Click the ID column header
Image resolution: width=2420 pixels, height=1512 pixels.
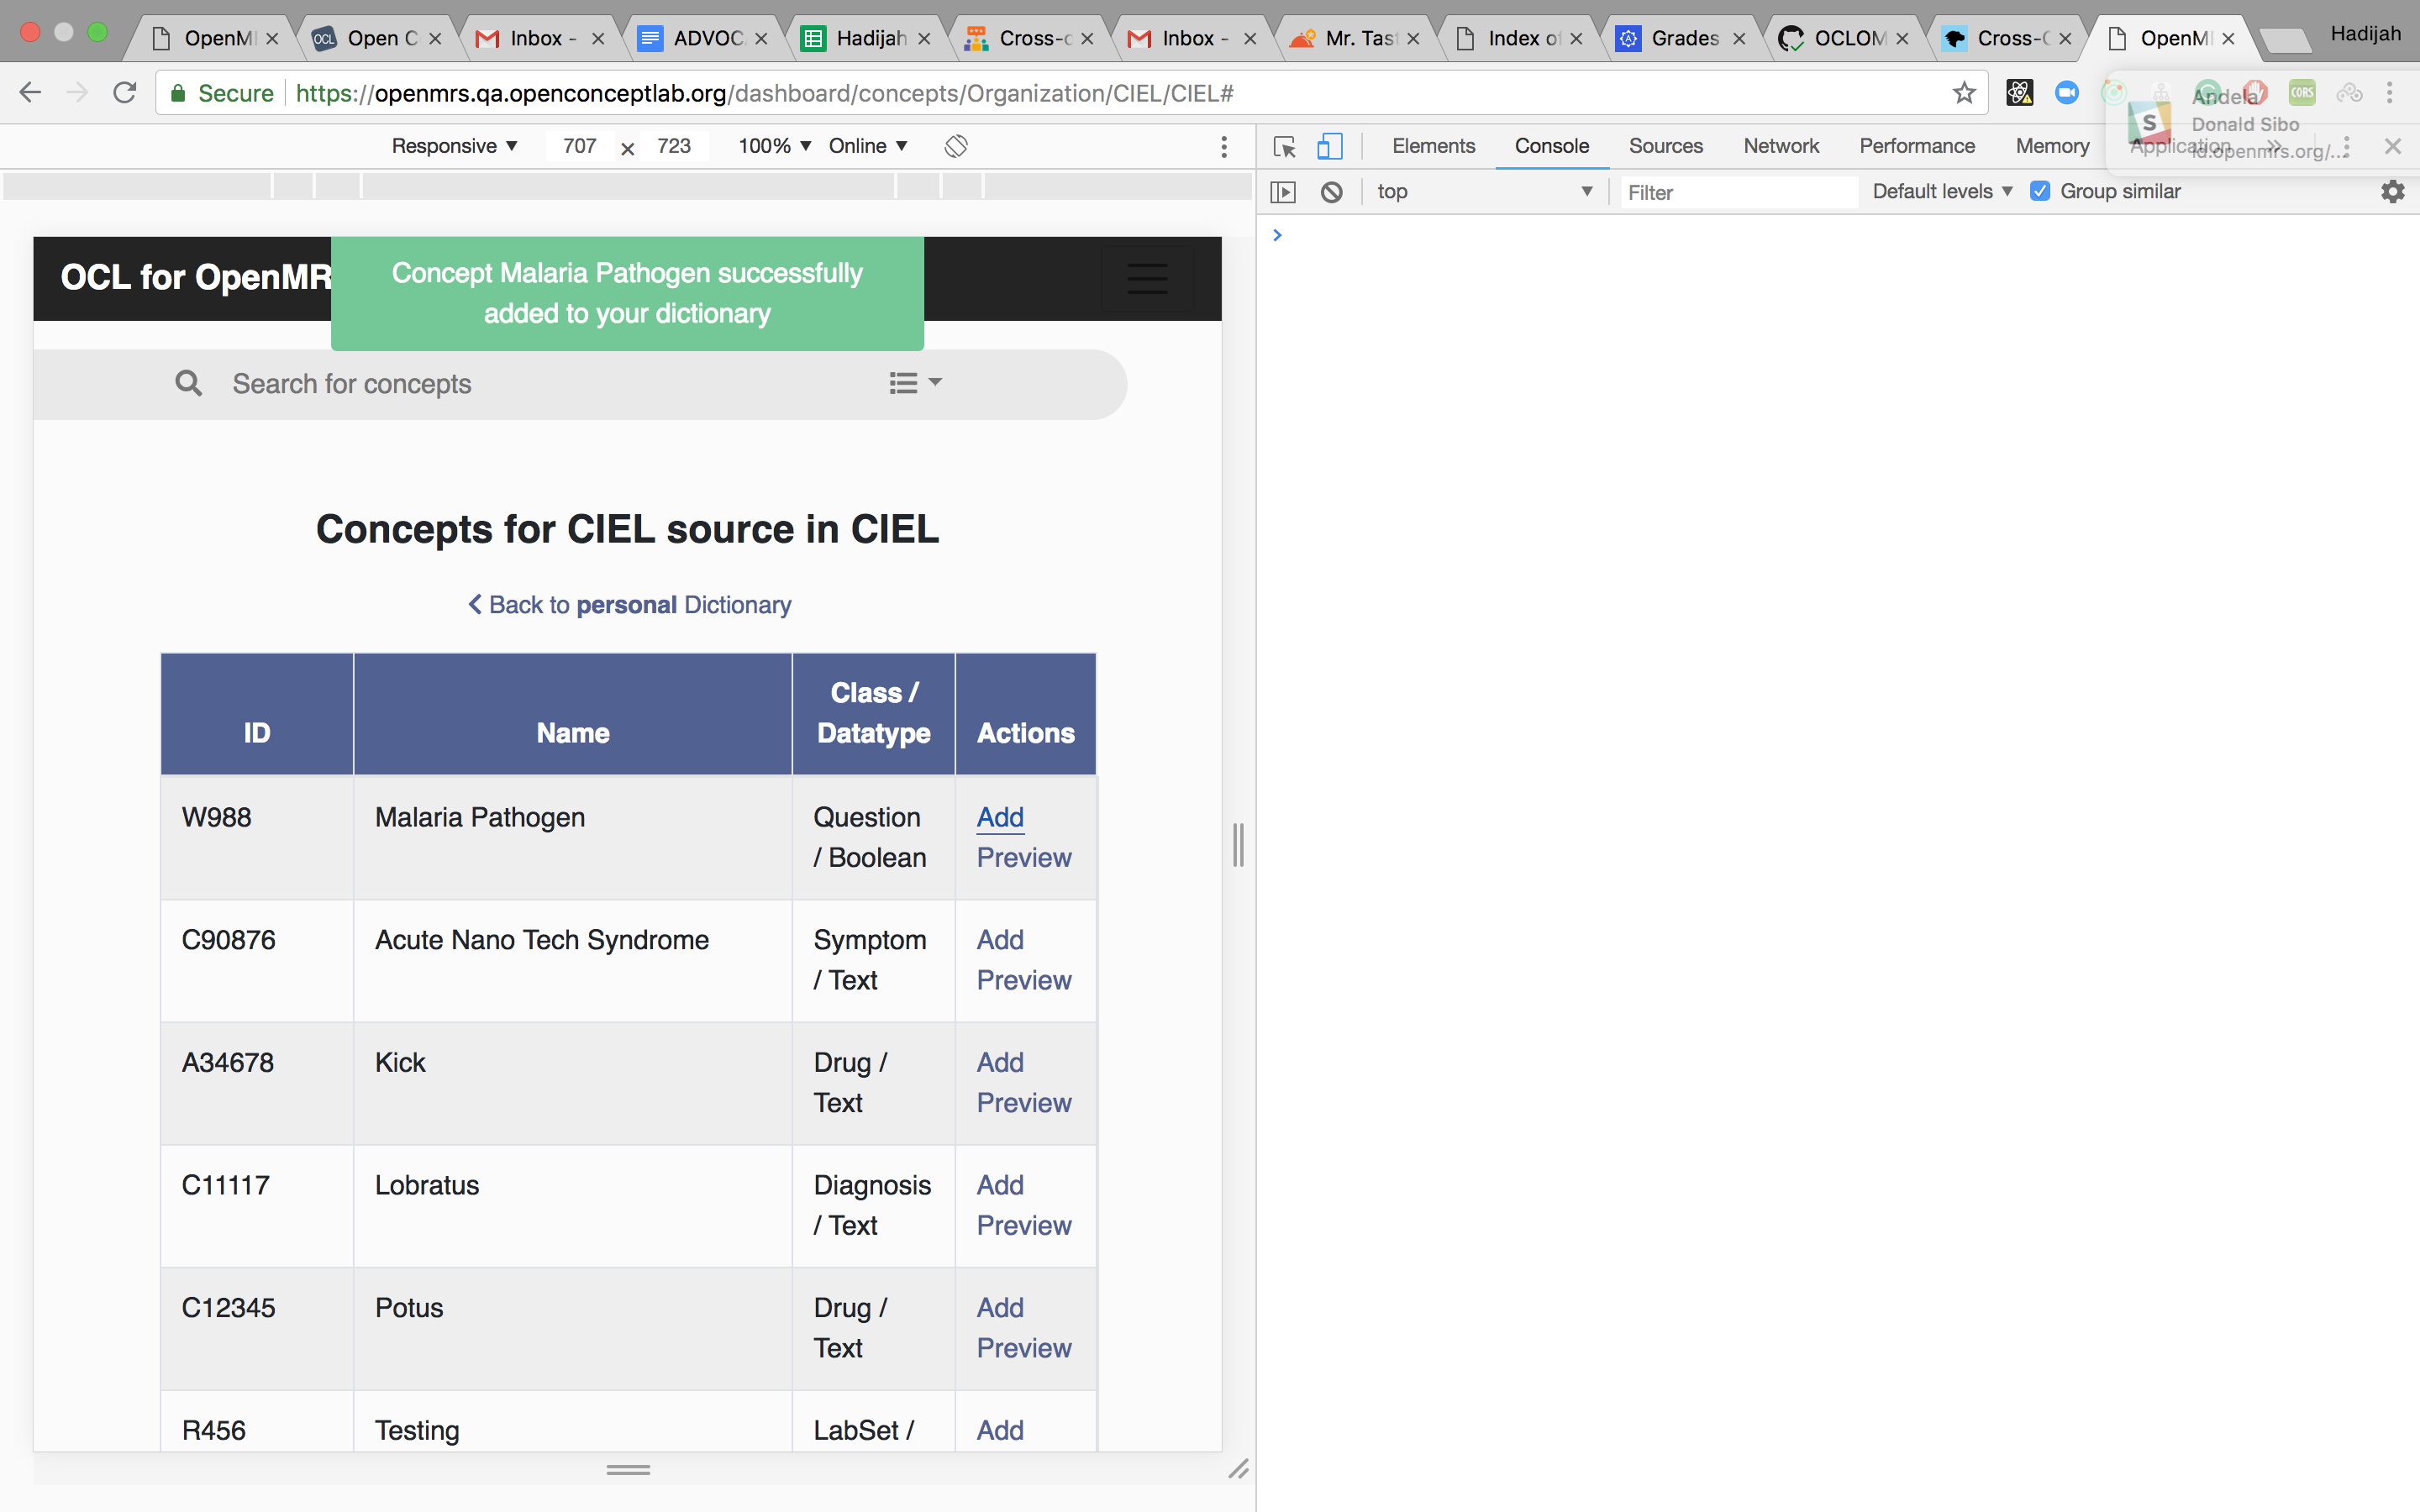coord(257,714)
